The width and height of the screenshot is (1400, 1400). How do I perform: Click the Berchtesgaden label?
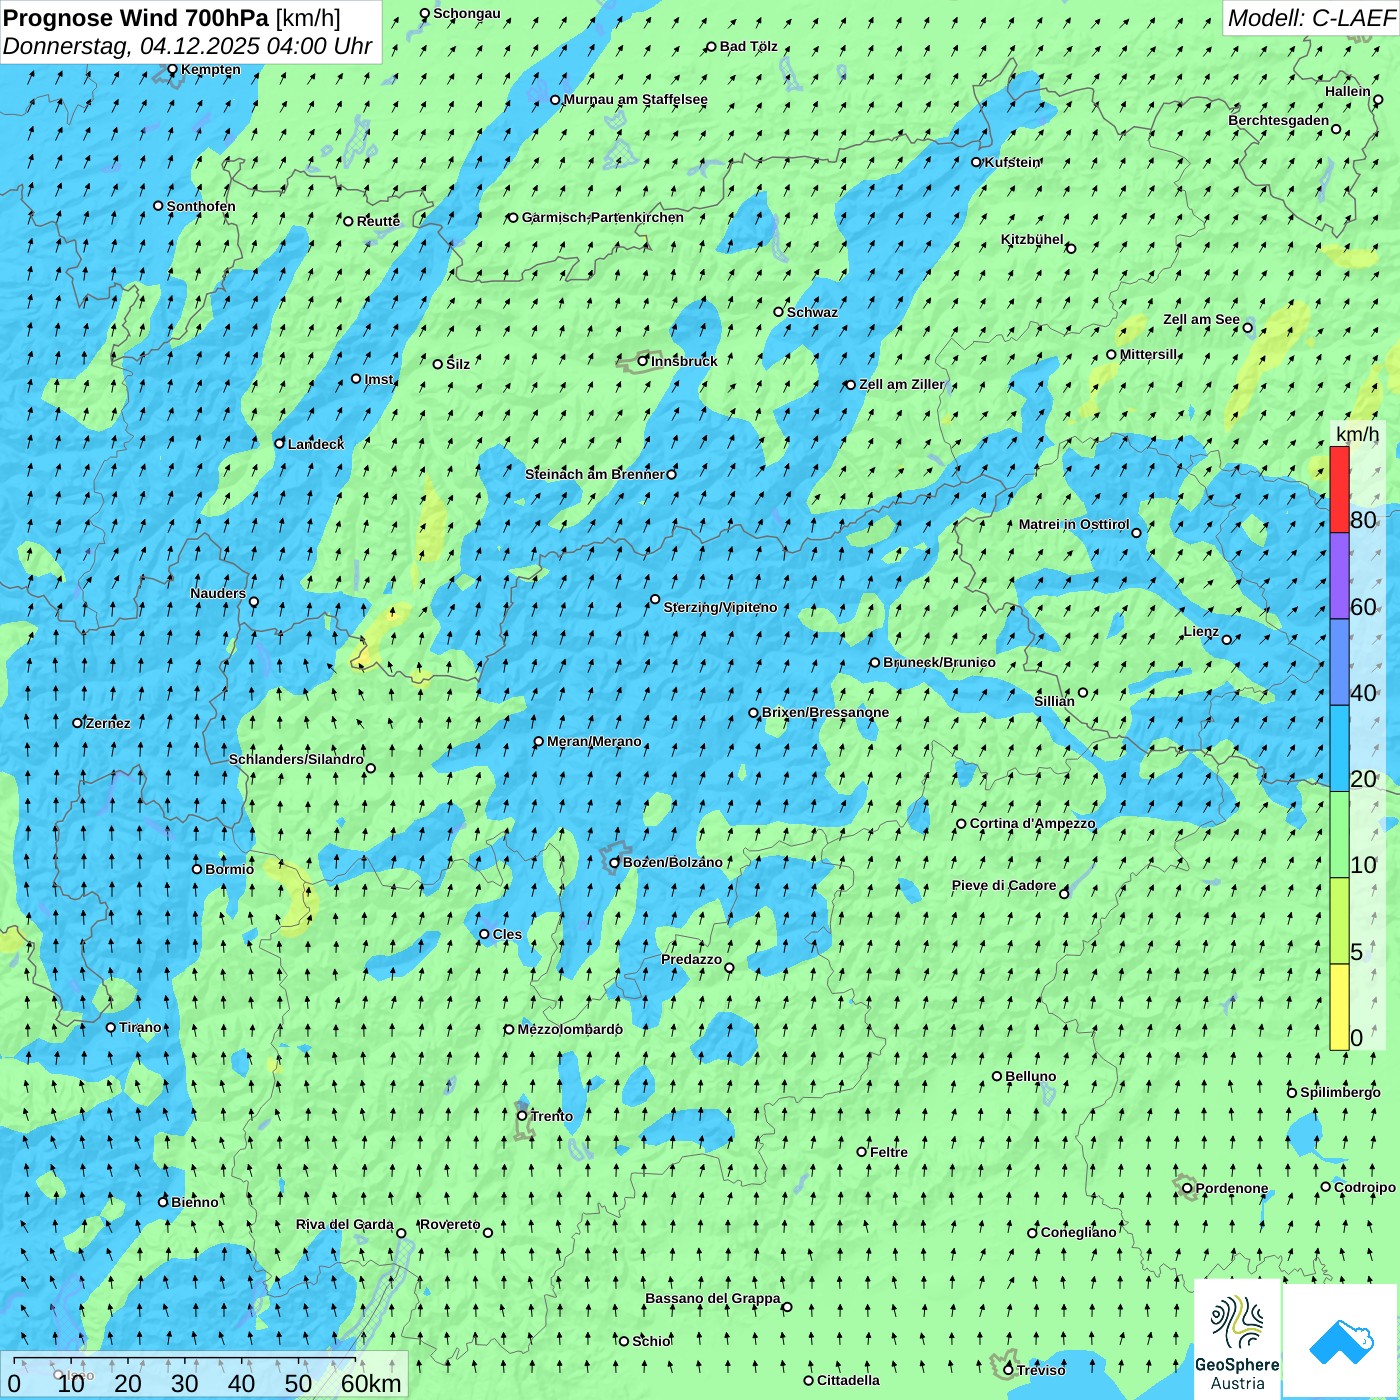(x=1278, y=120)
